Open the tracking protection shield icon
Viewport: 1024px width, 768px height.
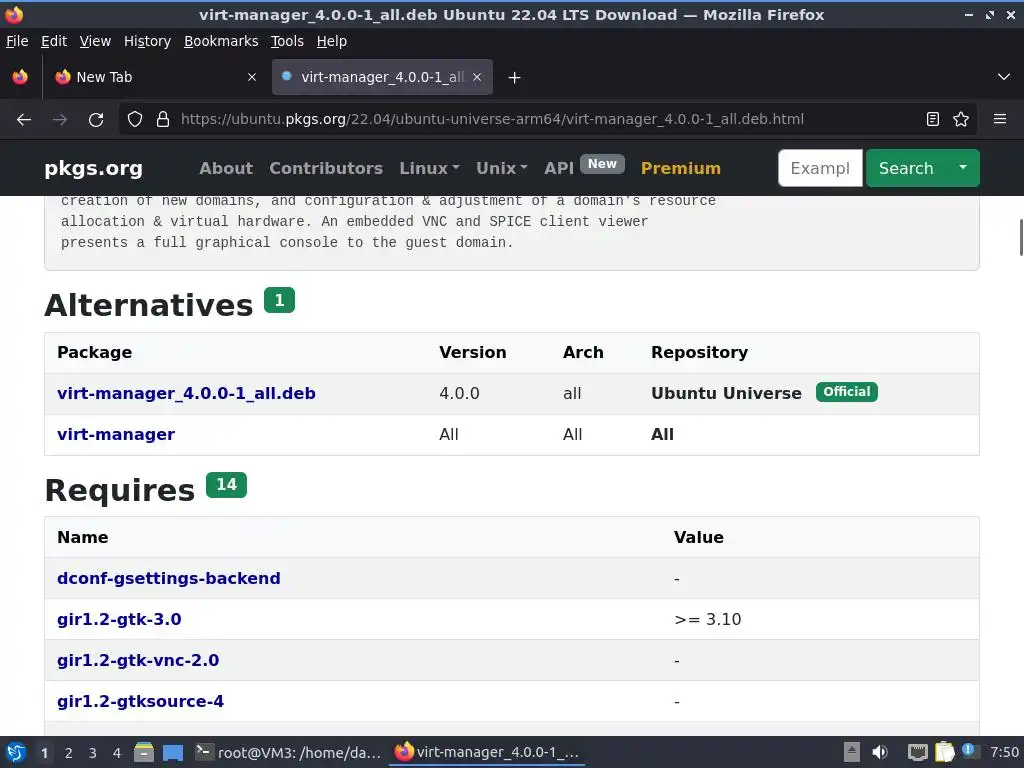point(135,120)
